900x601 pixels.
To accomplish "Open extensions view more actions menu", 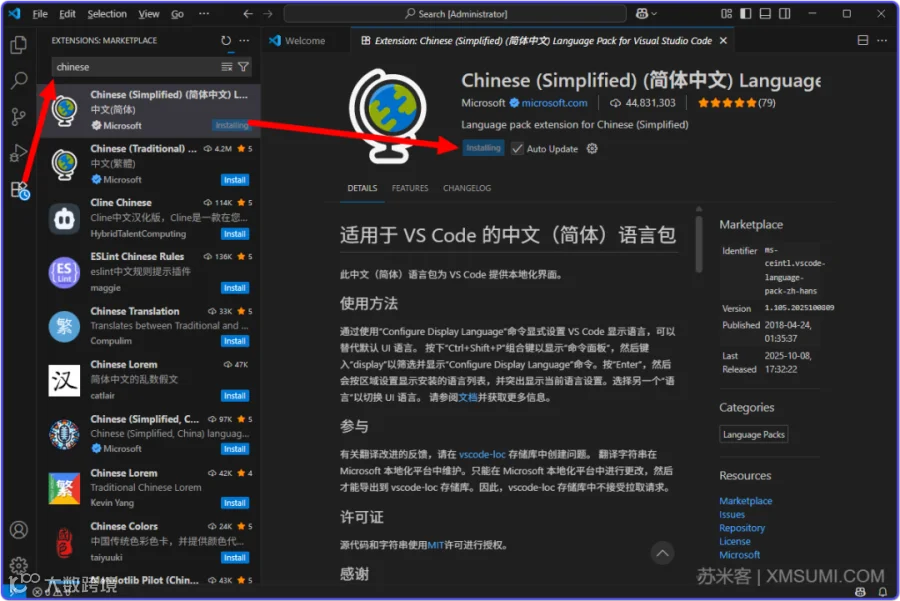I will (245, 40).
